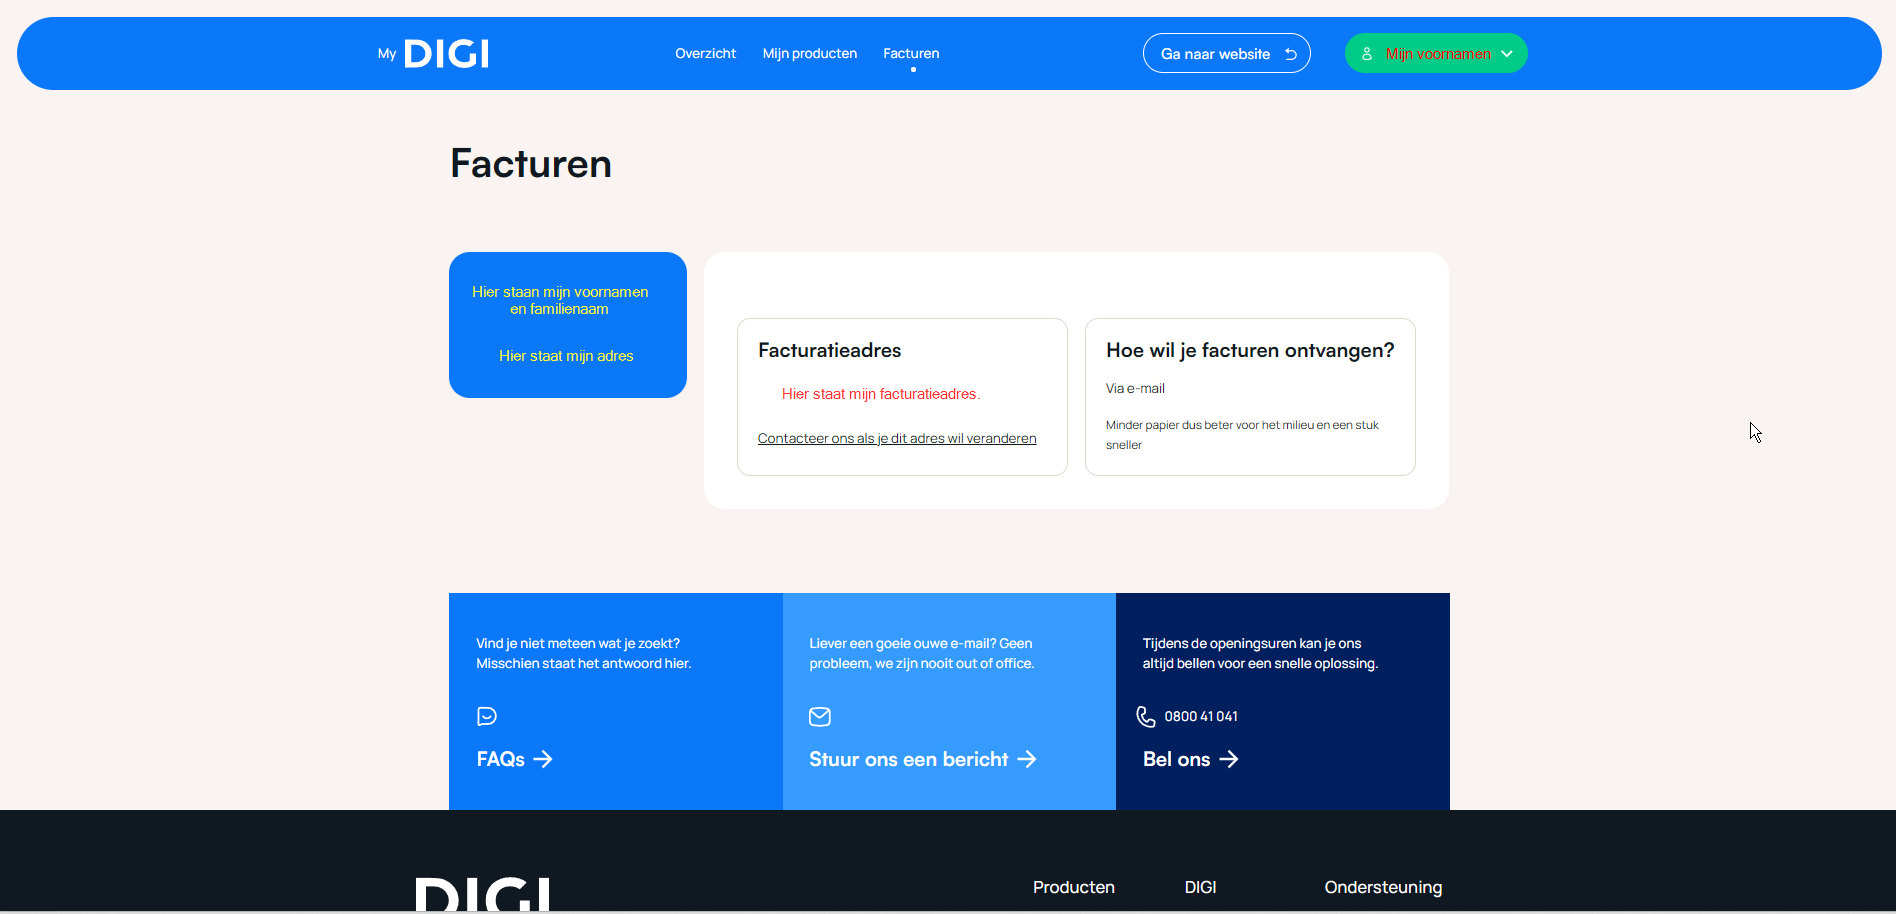Click the return arrow icon on Ga naar website
1896x914 pixels.
(x=1291, y=54)
